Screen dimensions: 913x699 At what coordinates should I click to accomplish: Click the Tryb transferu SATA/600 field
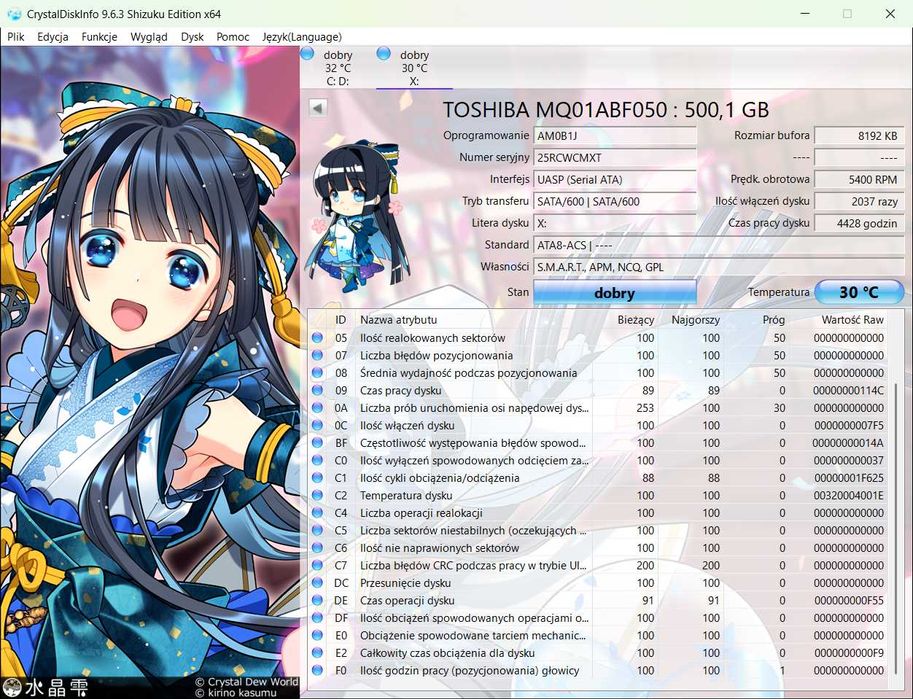pyautogui.click(x=615, y=202)
